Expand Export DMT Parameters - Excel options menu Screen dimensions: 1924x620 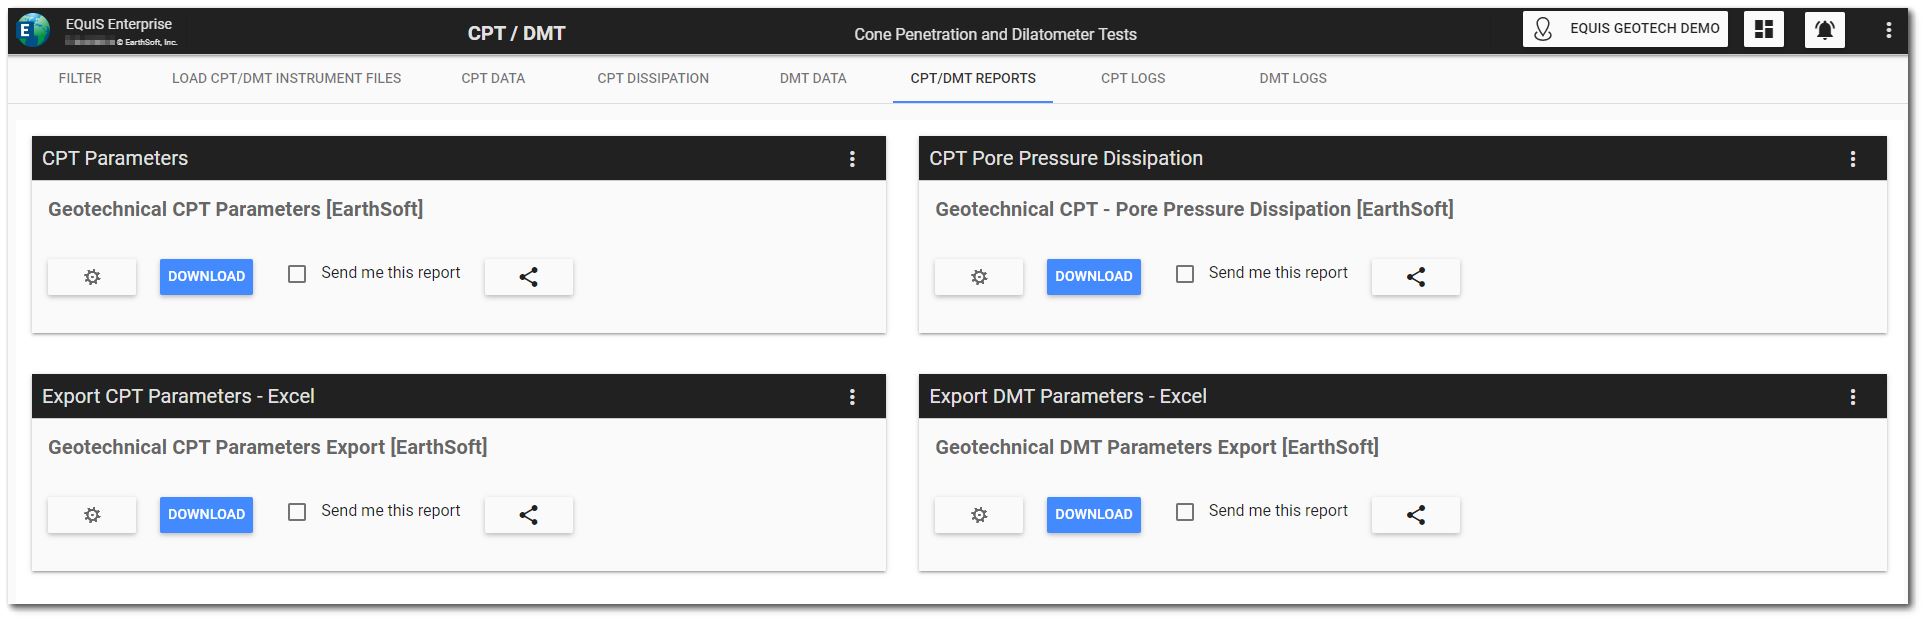(1853, 397)
